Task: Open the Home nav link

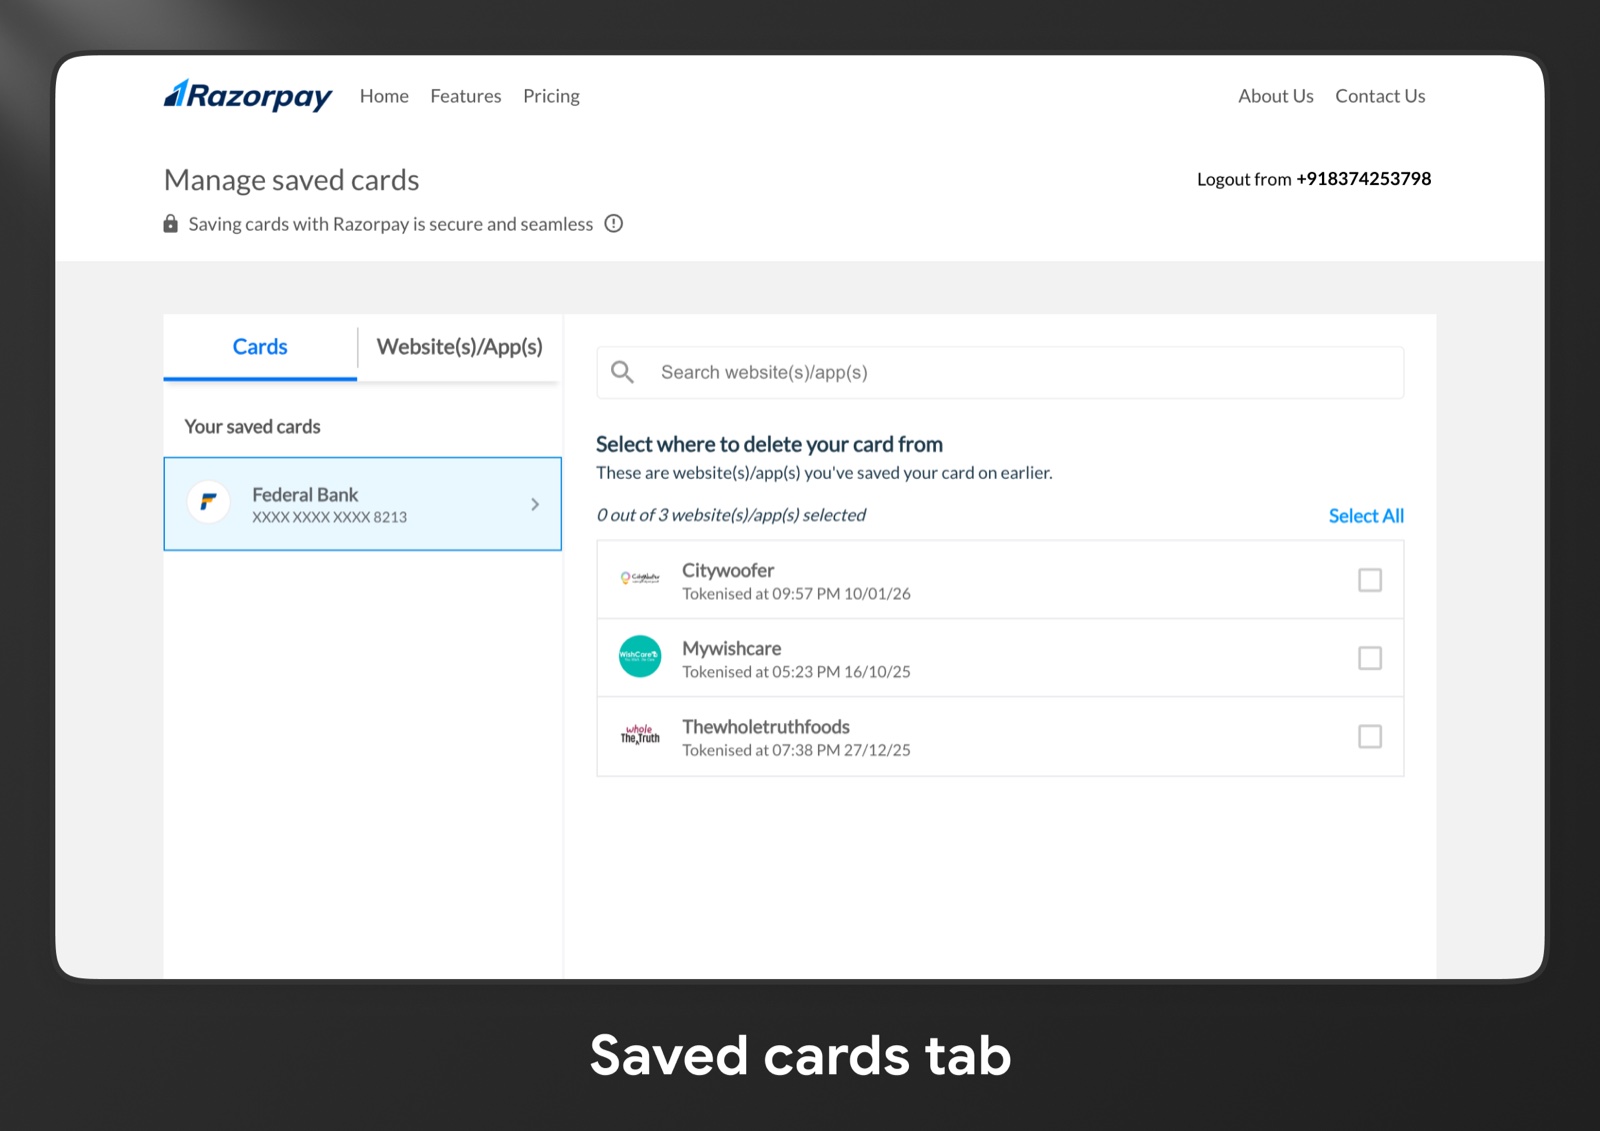Action: (384, 96)
